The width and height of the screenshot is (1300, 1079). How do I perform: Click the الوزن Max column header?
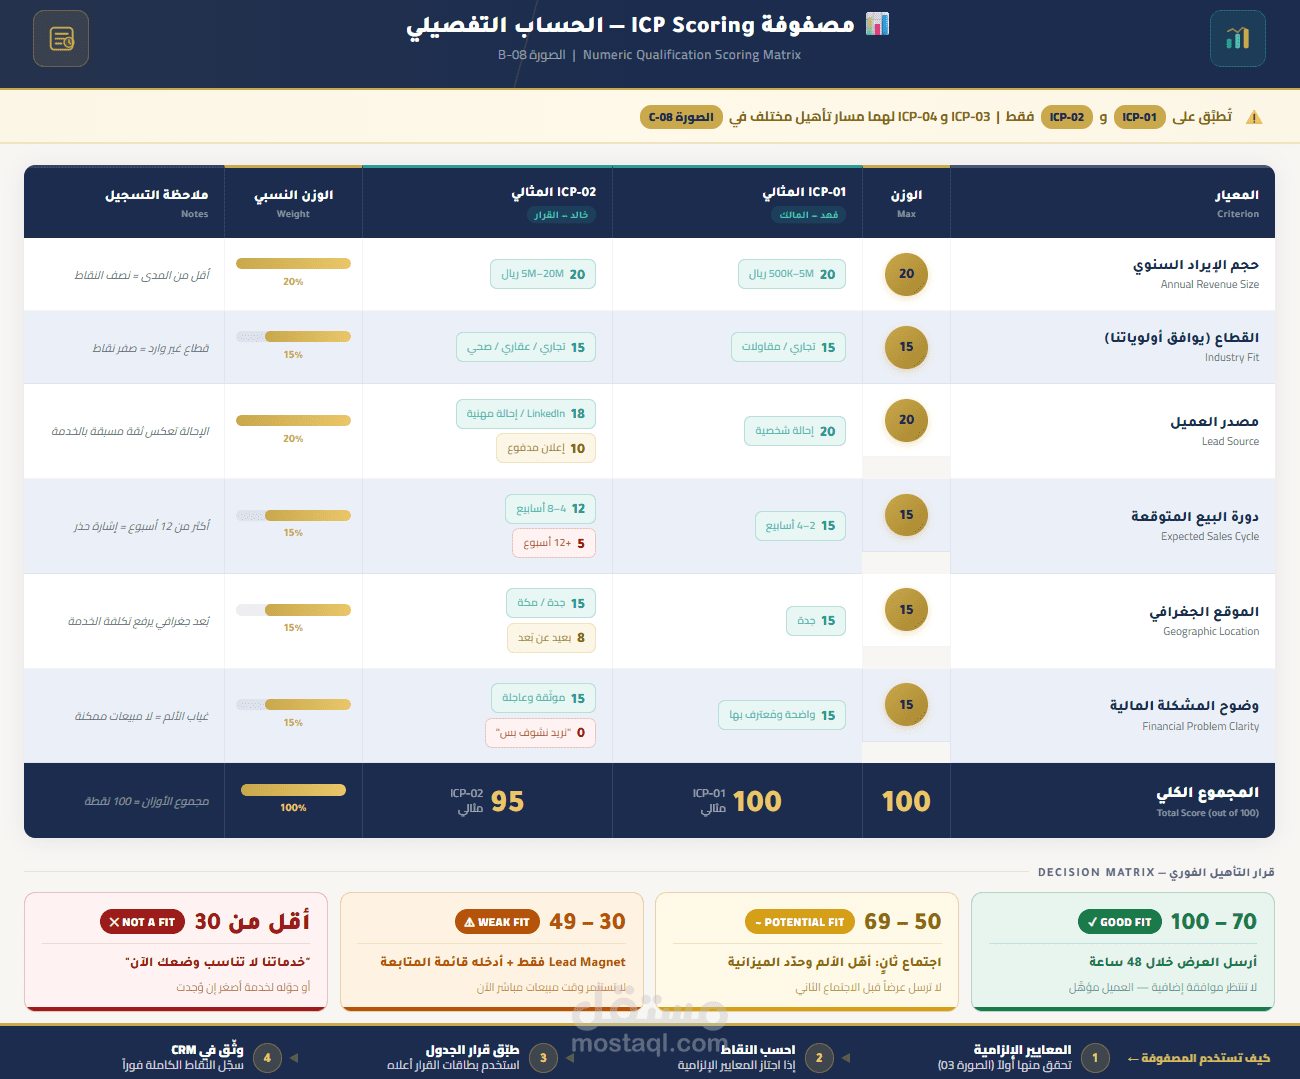(x=906, y=202)
